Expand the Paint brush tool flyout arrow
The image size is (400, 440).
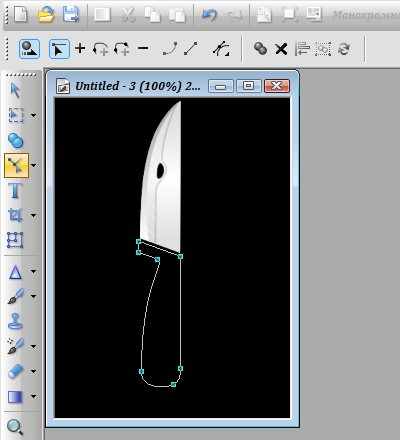(34, 296)
